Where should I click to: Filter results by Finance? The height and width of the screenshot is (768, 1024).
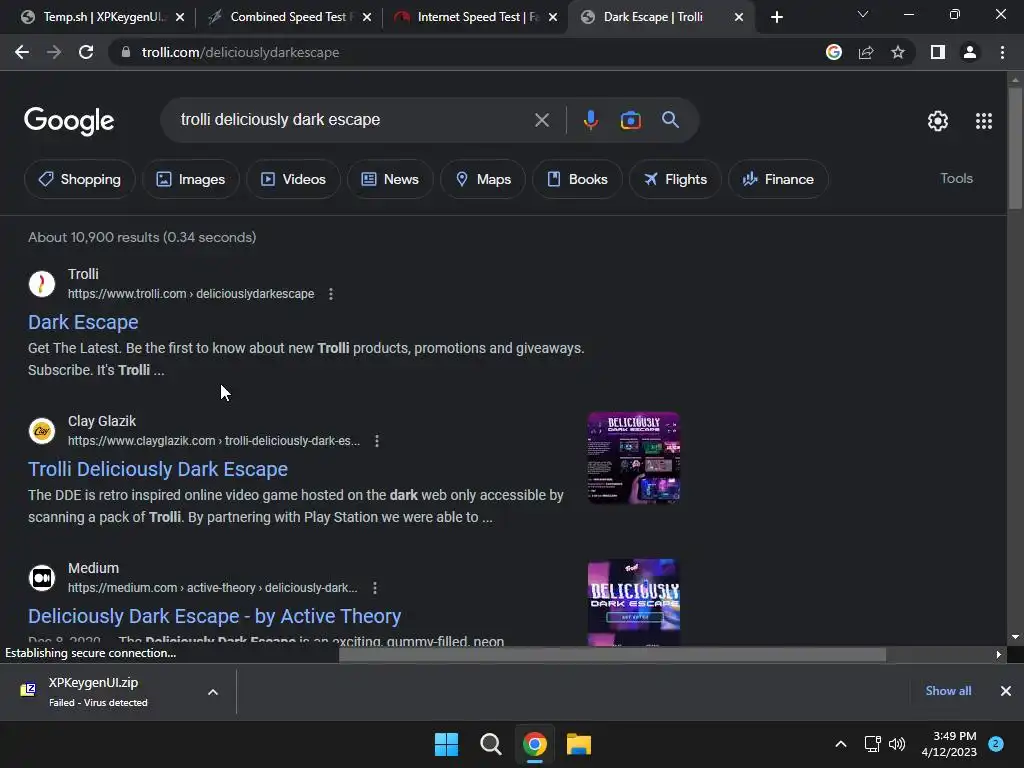point(778,179)
